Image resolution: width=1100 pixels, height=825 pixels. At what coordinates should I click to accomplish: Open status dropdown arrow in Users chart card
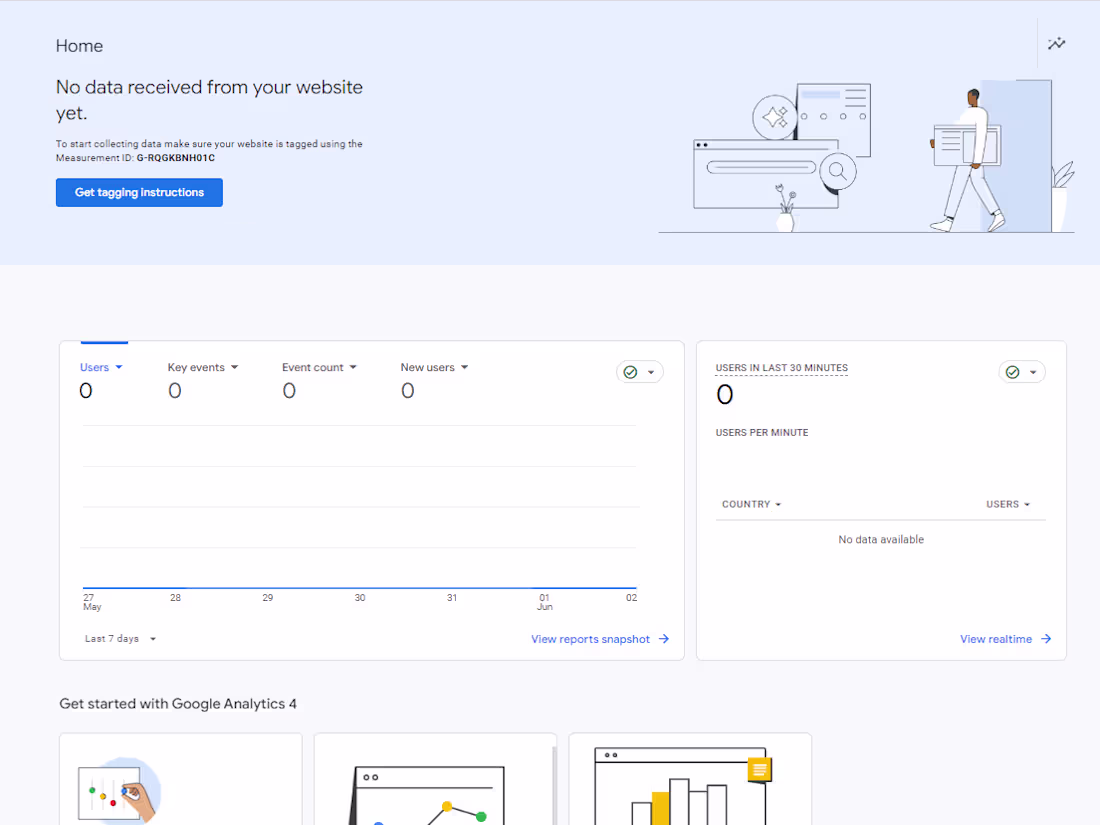click(651, 373)
